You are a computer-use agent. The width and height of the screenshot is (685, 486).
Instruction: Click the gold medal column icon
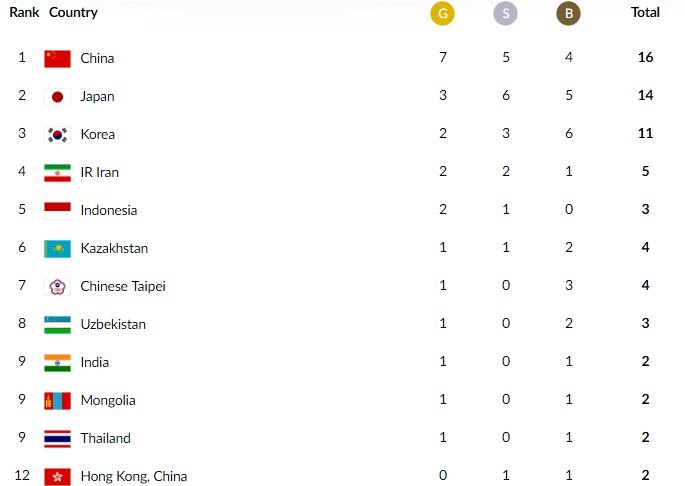pyautogui.click(x=442, y=14)
